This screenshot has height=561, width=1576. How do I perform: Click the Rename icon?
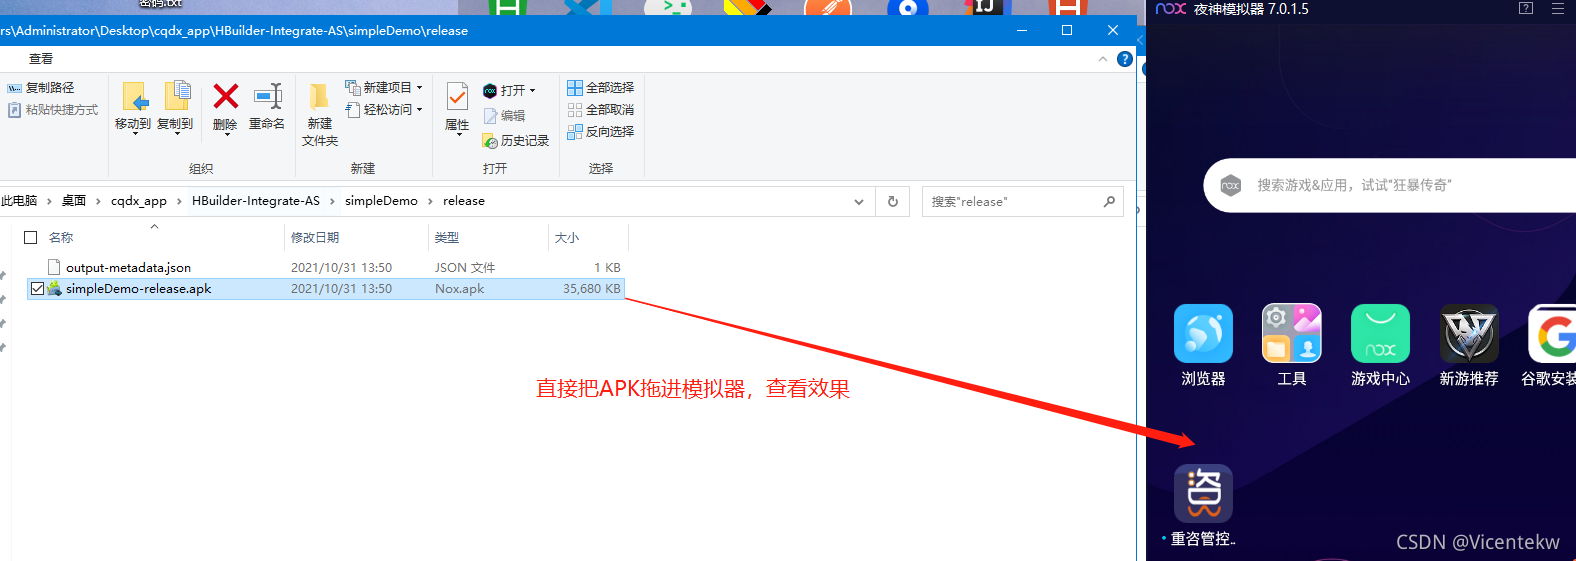click(x=268, y=96)
